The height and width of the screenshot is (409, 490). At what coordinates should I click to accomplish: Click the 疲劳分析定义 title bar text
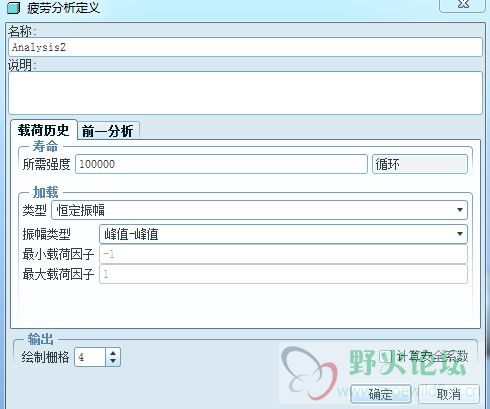tap(63, 8)
